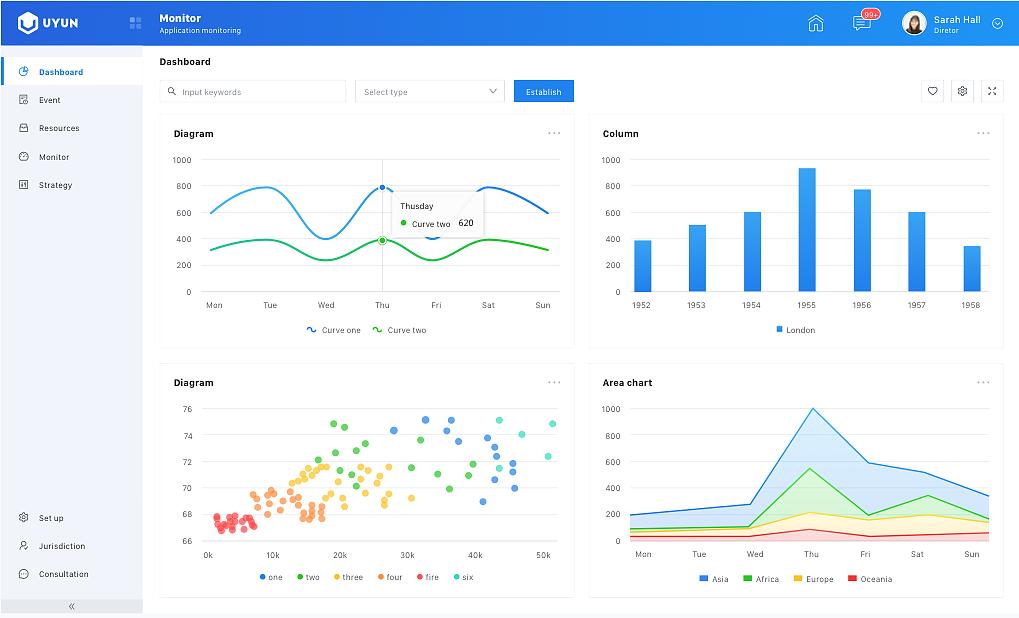Click the Establish button
Image resolution: width=1019 pixels, height=618 pixels.
pyautogui.click(x=543, y=91)
